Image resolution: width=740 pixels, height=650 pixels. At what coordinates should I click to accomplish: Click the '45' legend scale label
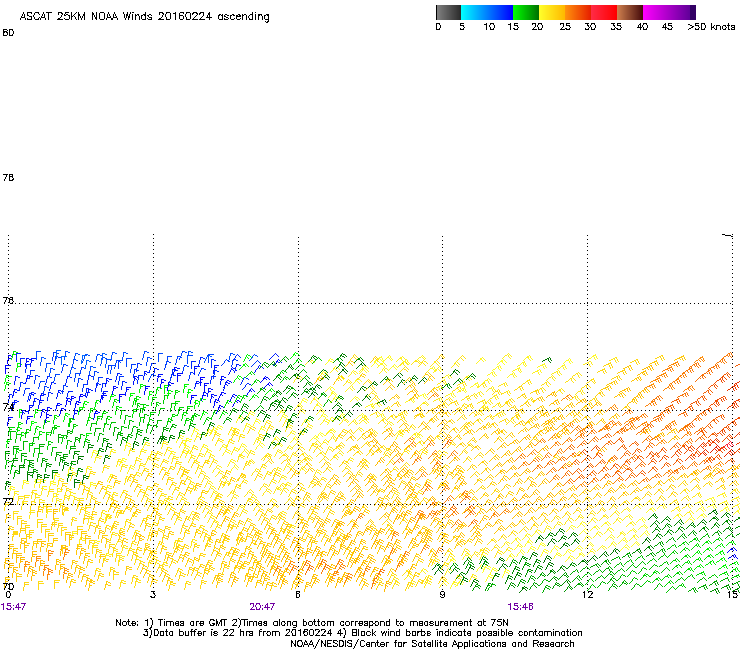click(x=667, y=27)
